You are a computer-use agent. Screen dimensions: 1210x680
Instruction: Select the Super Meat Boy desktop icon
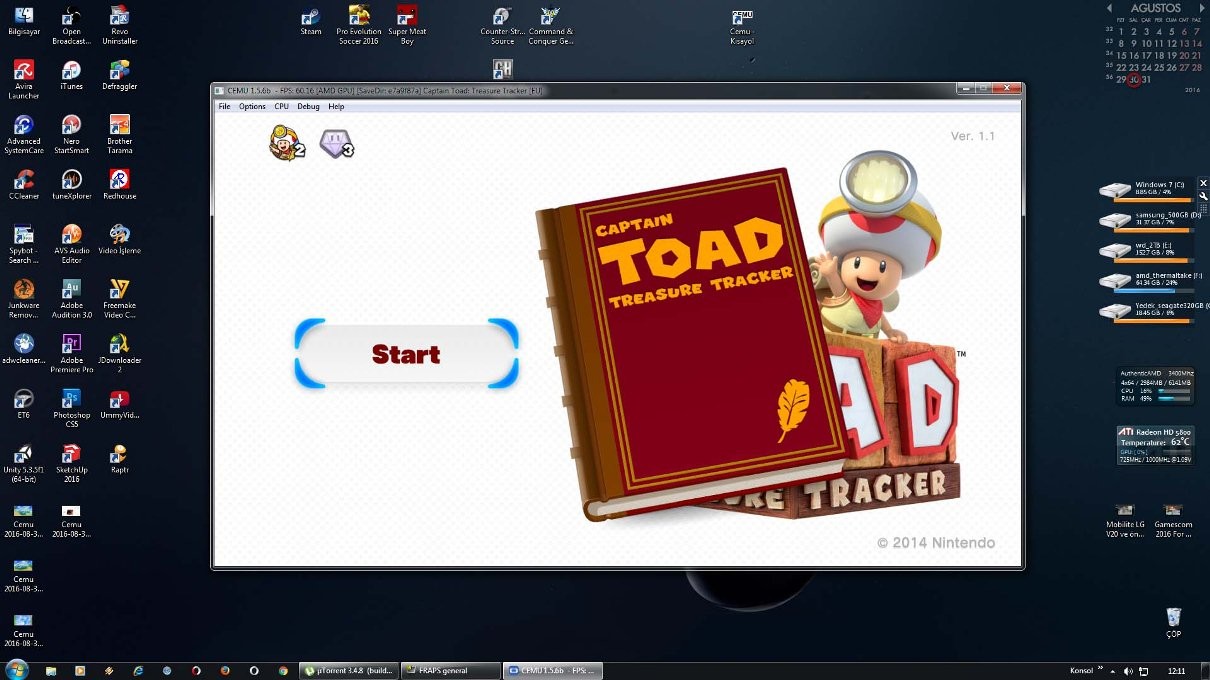click(x=406, y=26)
